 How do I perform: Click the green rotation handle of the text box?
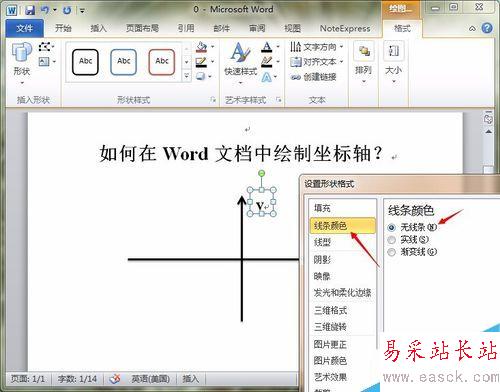click(x=262, y=173)
